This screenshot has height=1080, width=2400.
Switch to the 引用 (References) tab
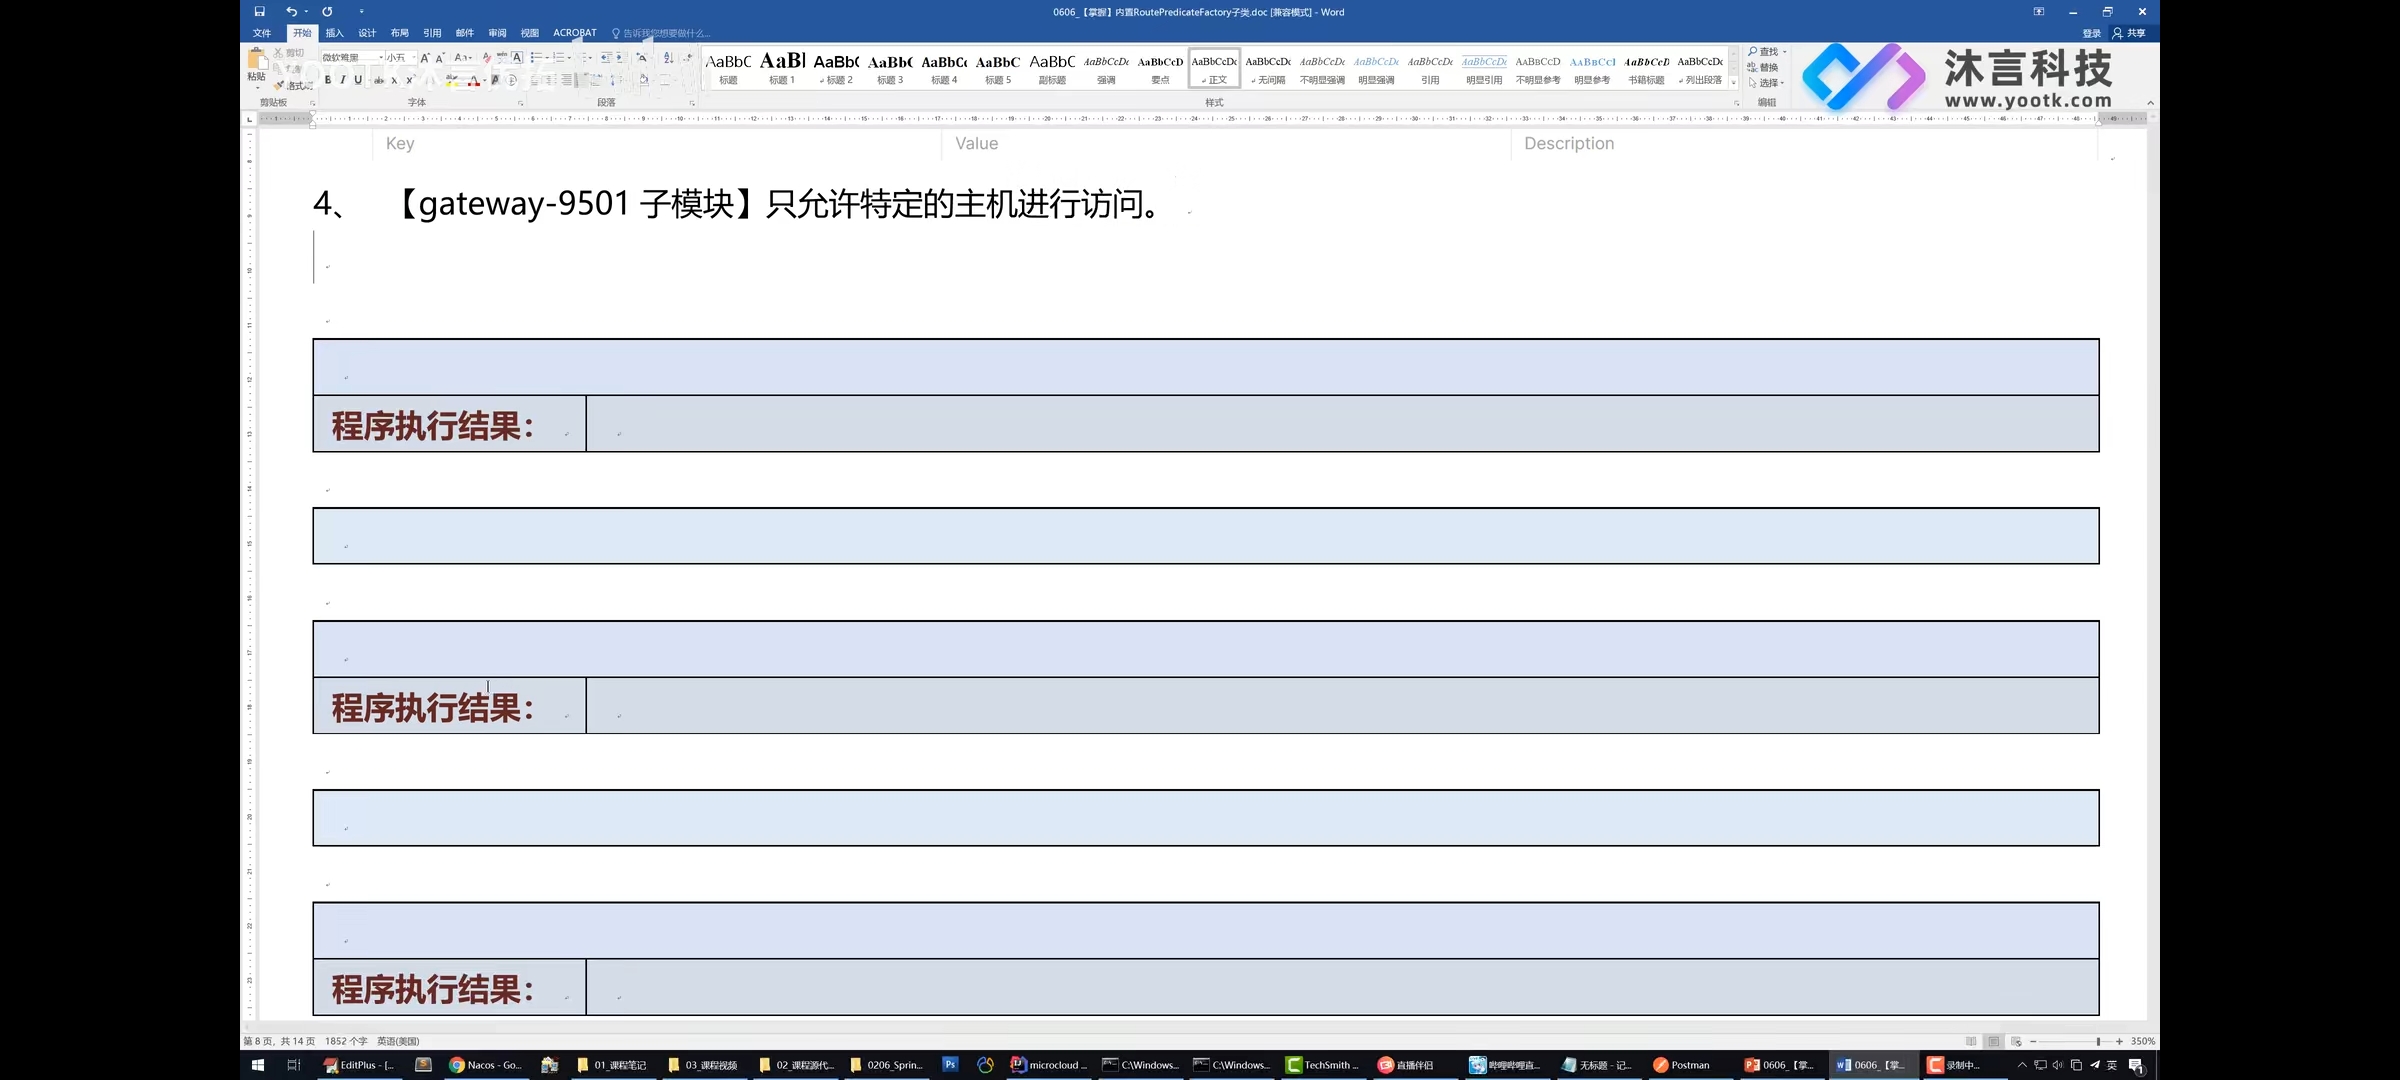point(432,33)
